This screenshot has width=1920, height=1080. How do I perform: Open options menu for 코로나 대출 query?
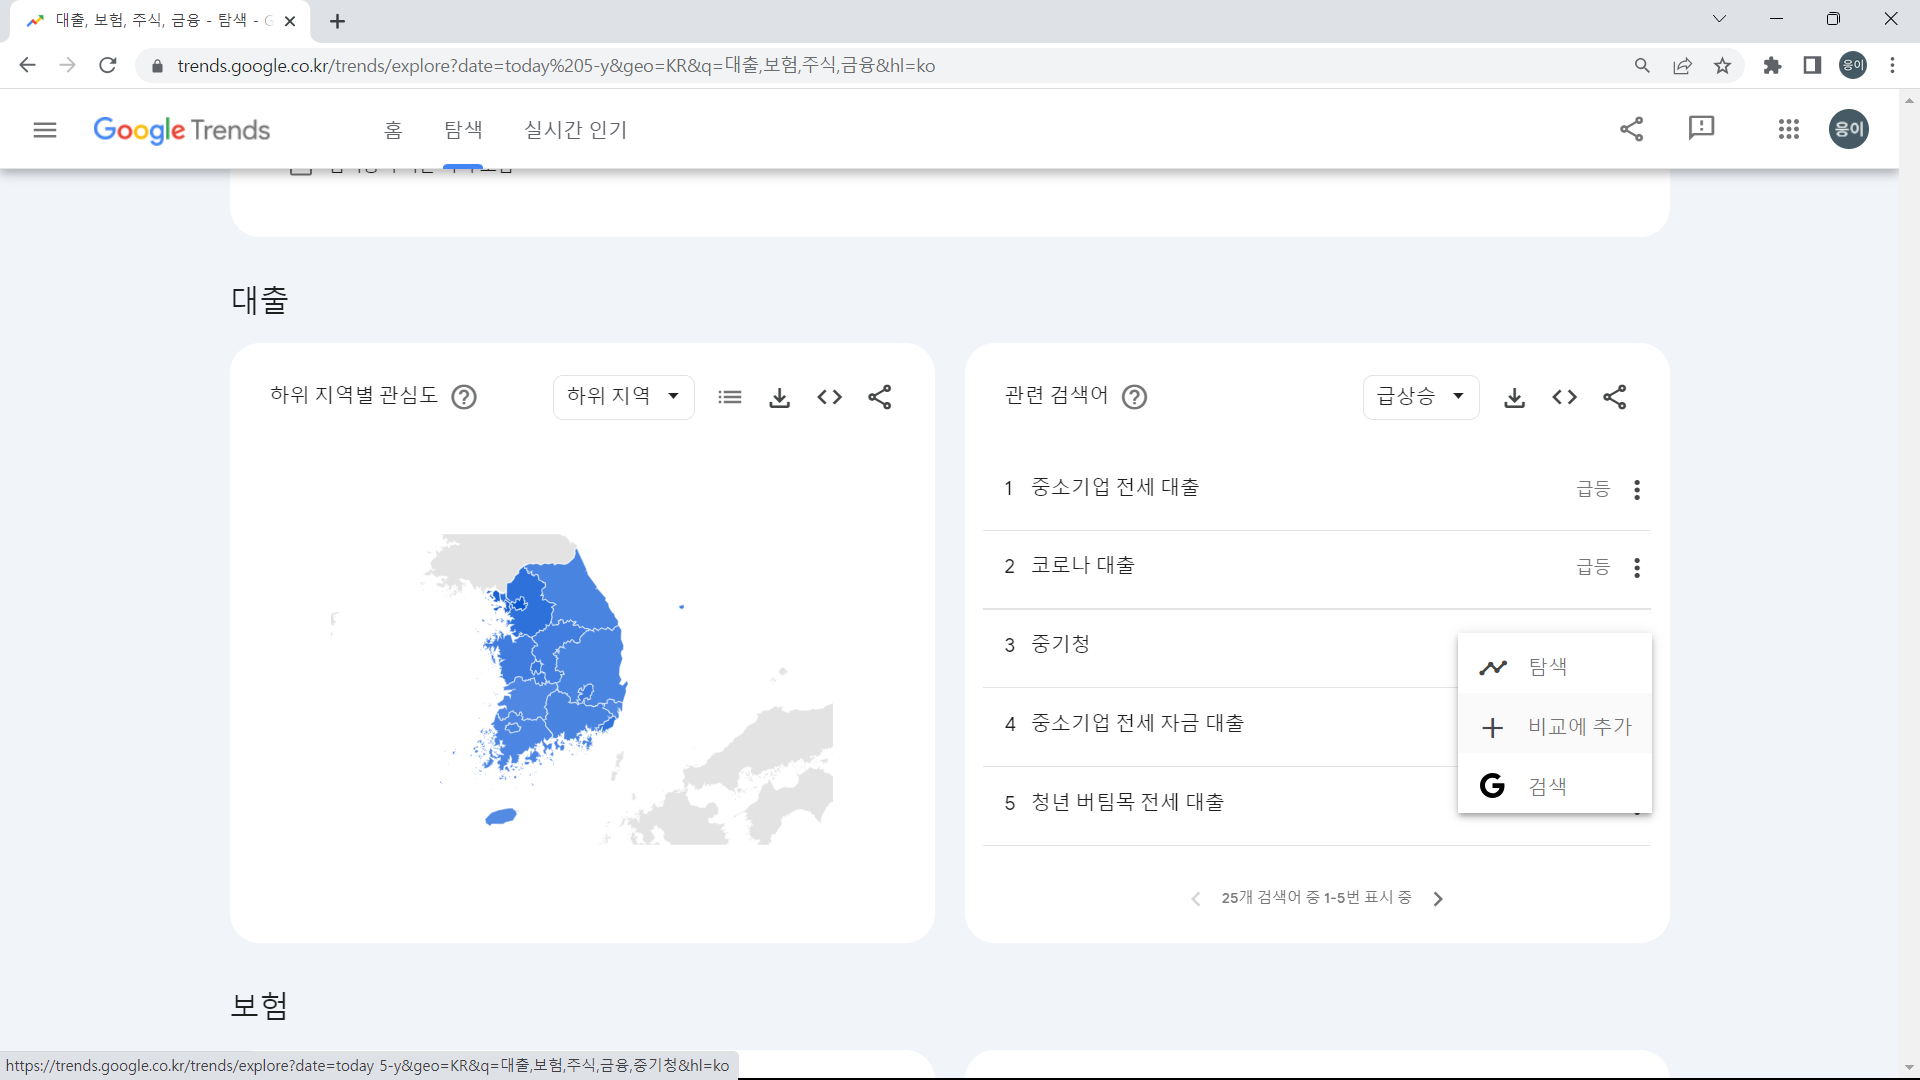1637,567
